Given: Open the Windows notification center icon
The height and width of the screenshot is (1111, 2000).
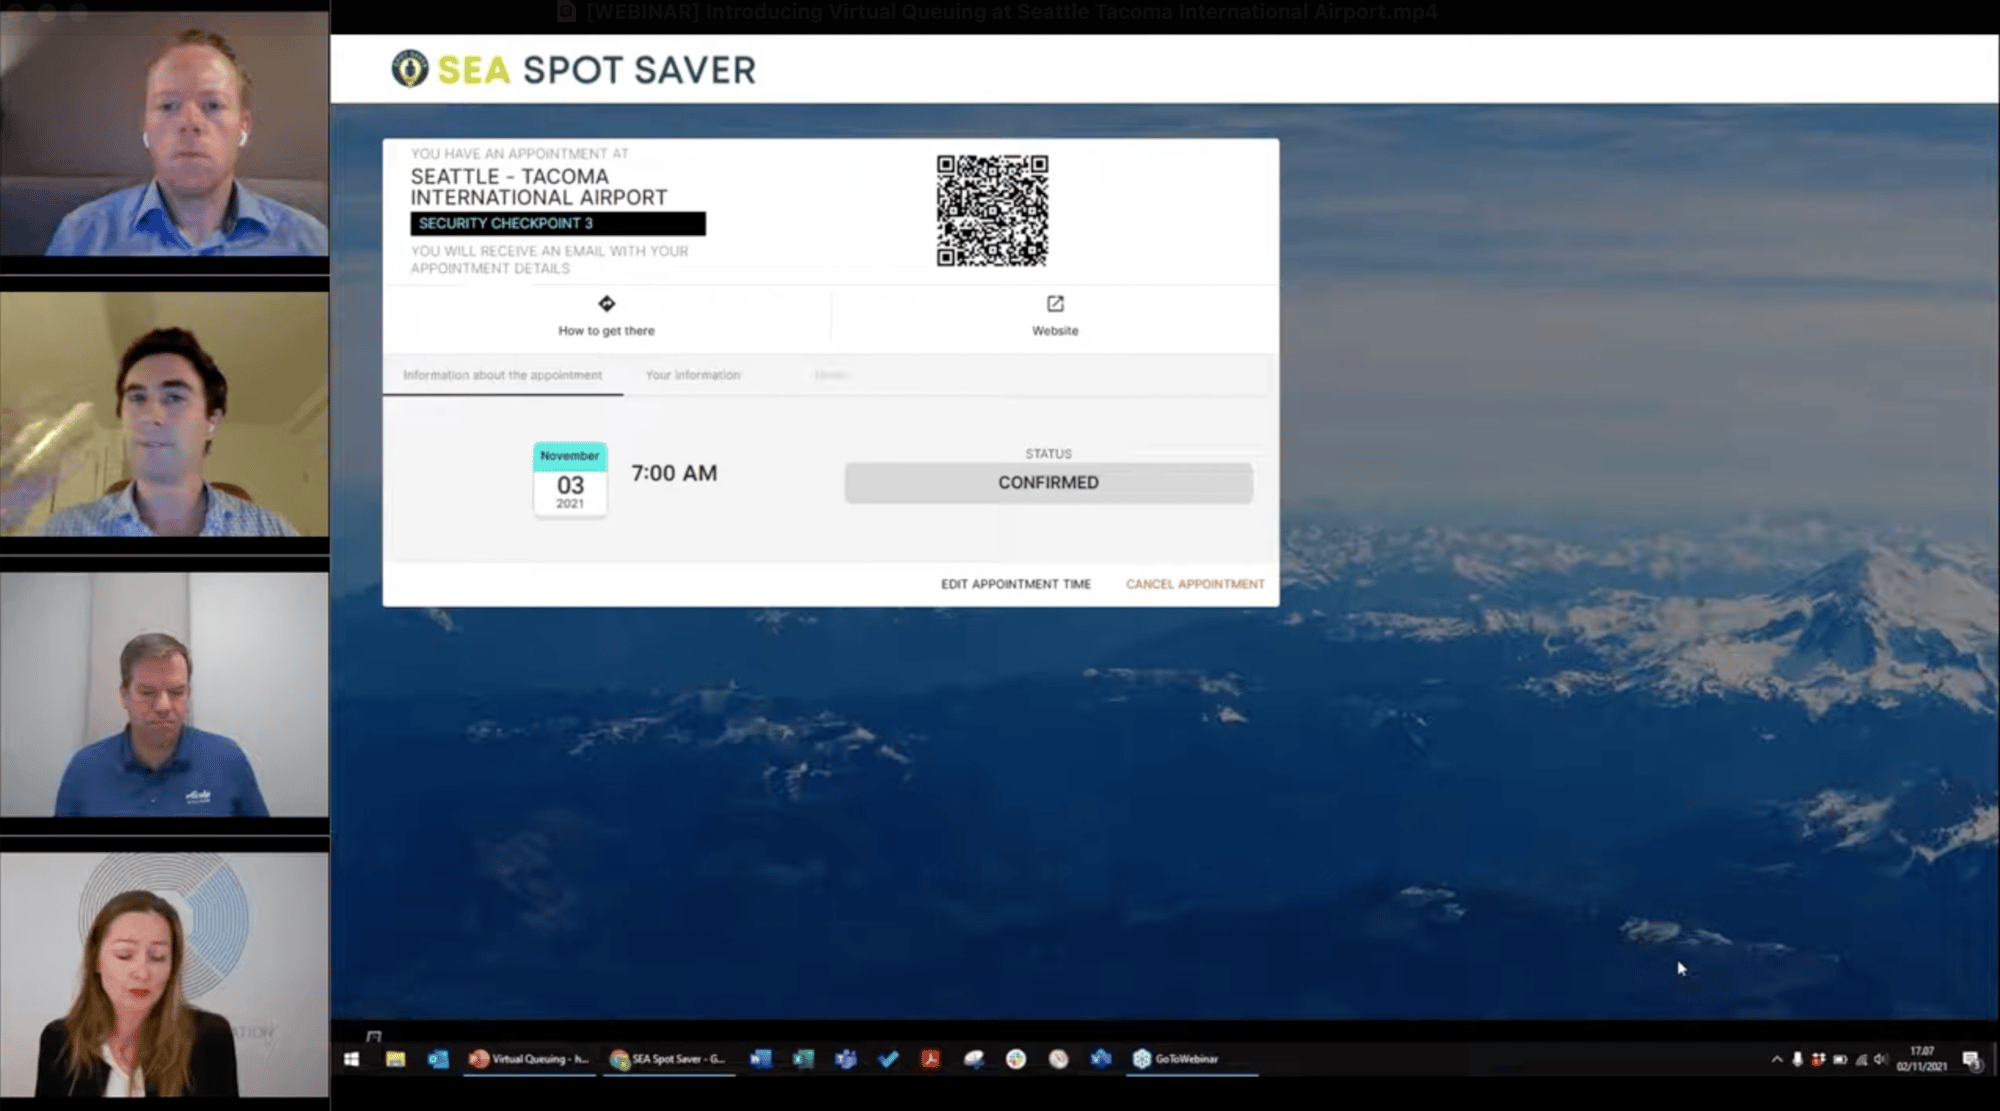Looking at the screenshot, I should click(x=1971, y=1060).
